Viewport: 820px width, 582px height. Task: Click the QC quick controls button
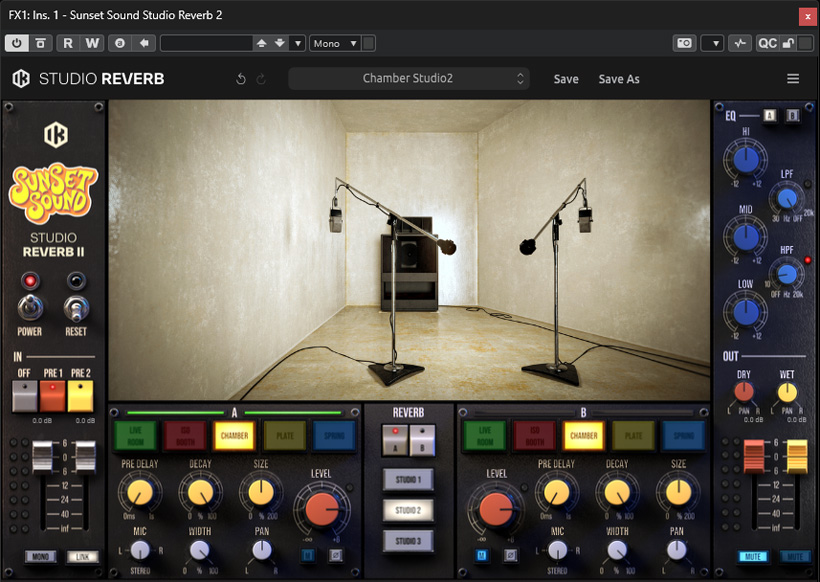[767, 43]
